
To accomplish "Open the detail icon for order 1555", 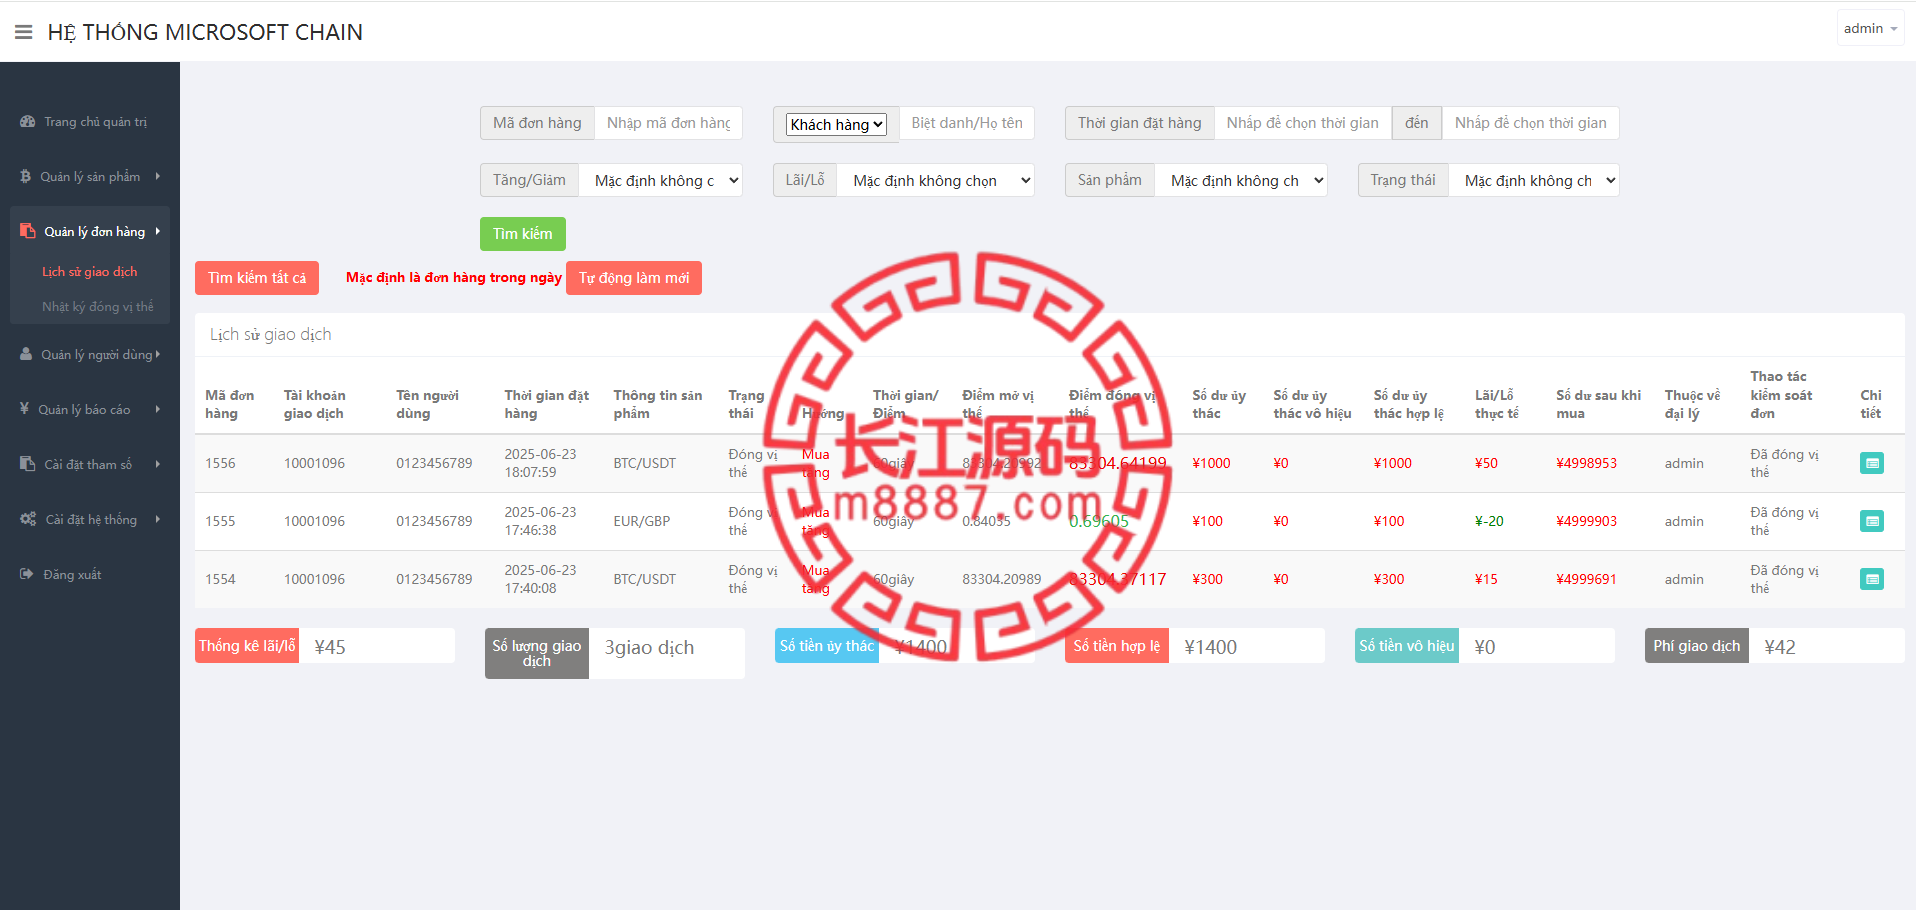I will point(1872,521).
